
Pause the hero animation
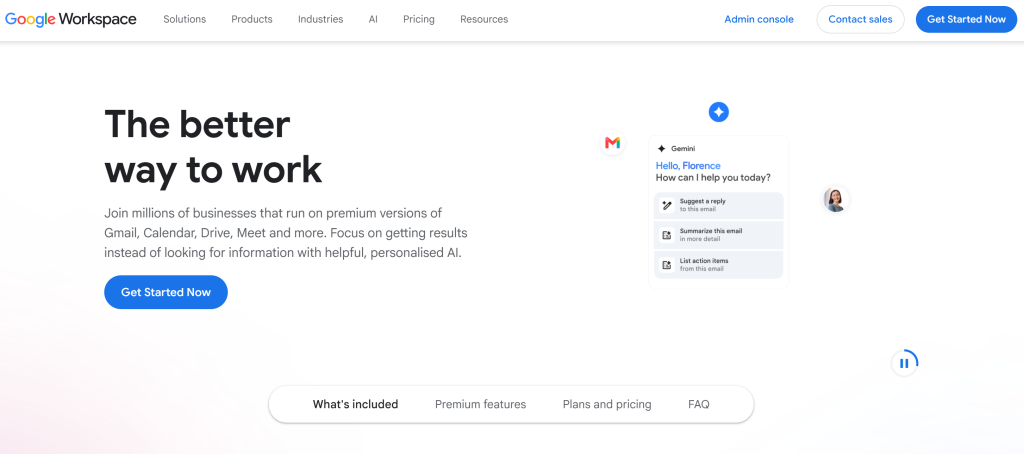coord(904,363)
